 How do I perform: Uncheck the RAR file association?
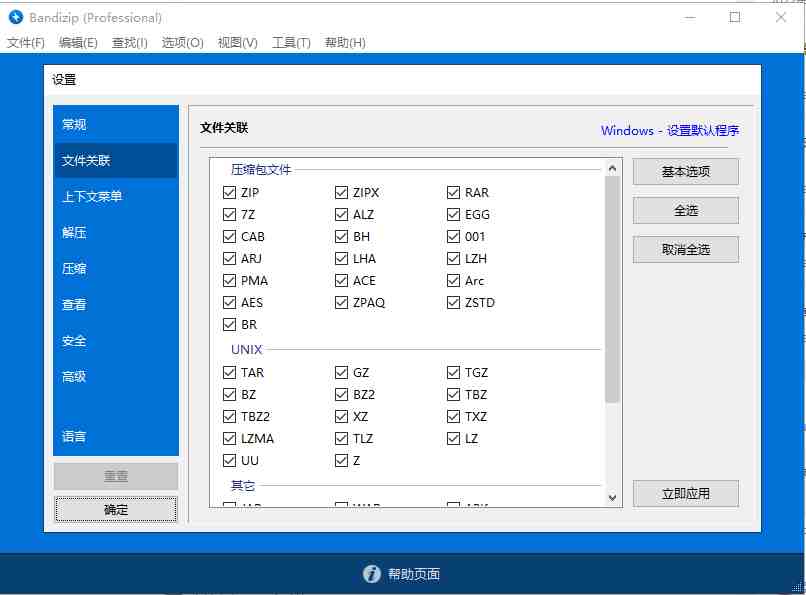(454, 192)
